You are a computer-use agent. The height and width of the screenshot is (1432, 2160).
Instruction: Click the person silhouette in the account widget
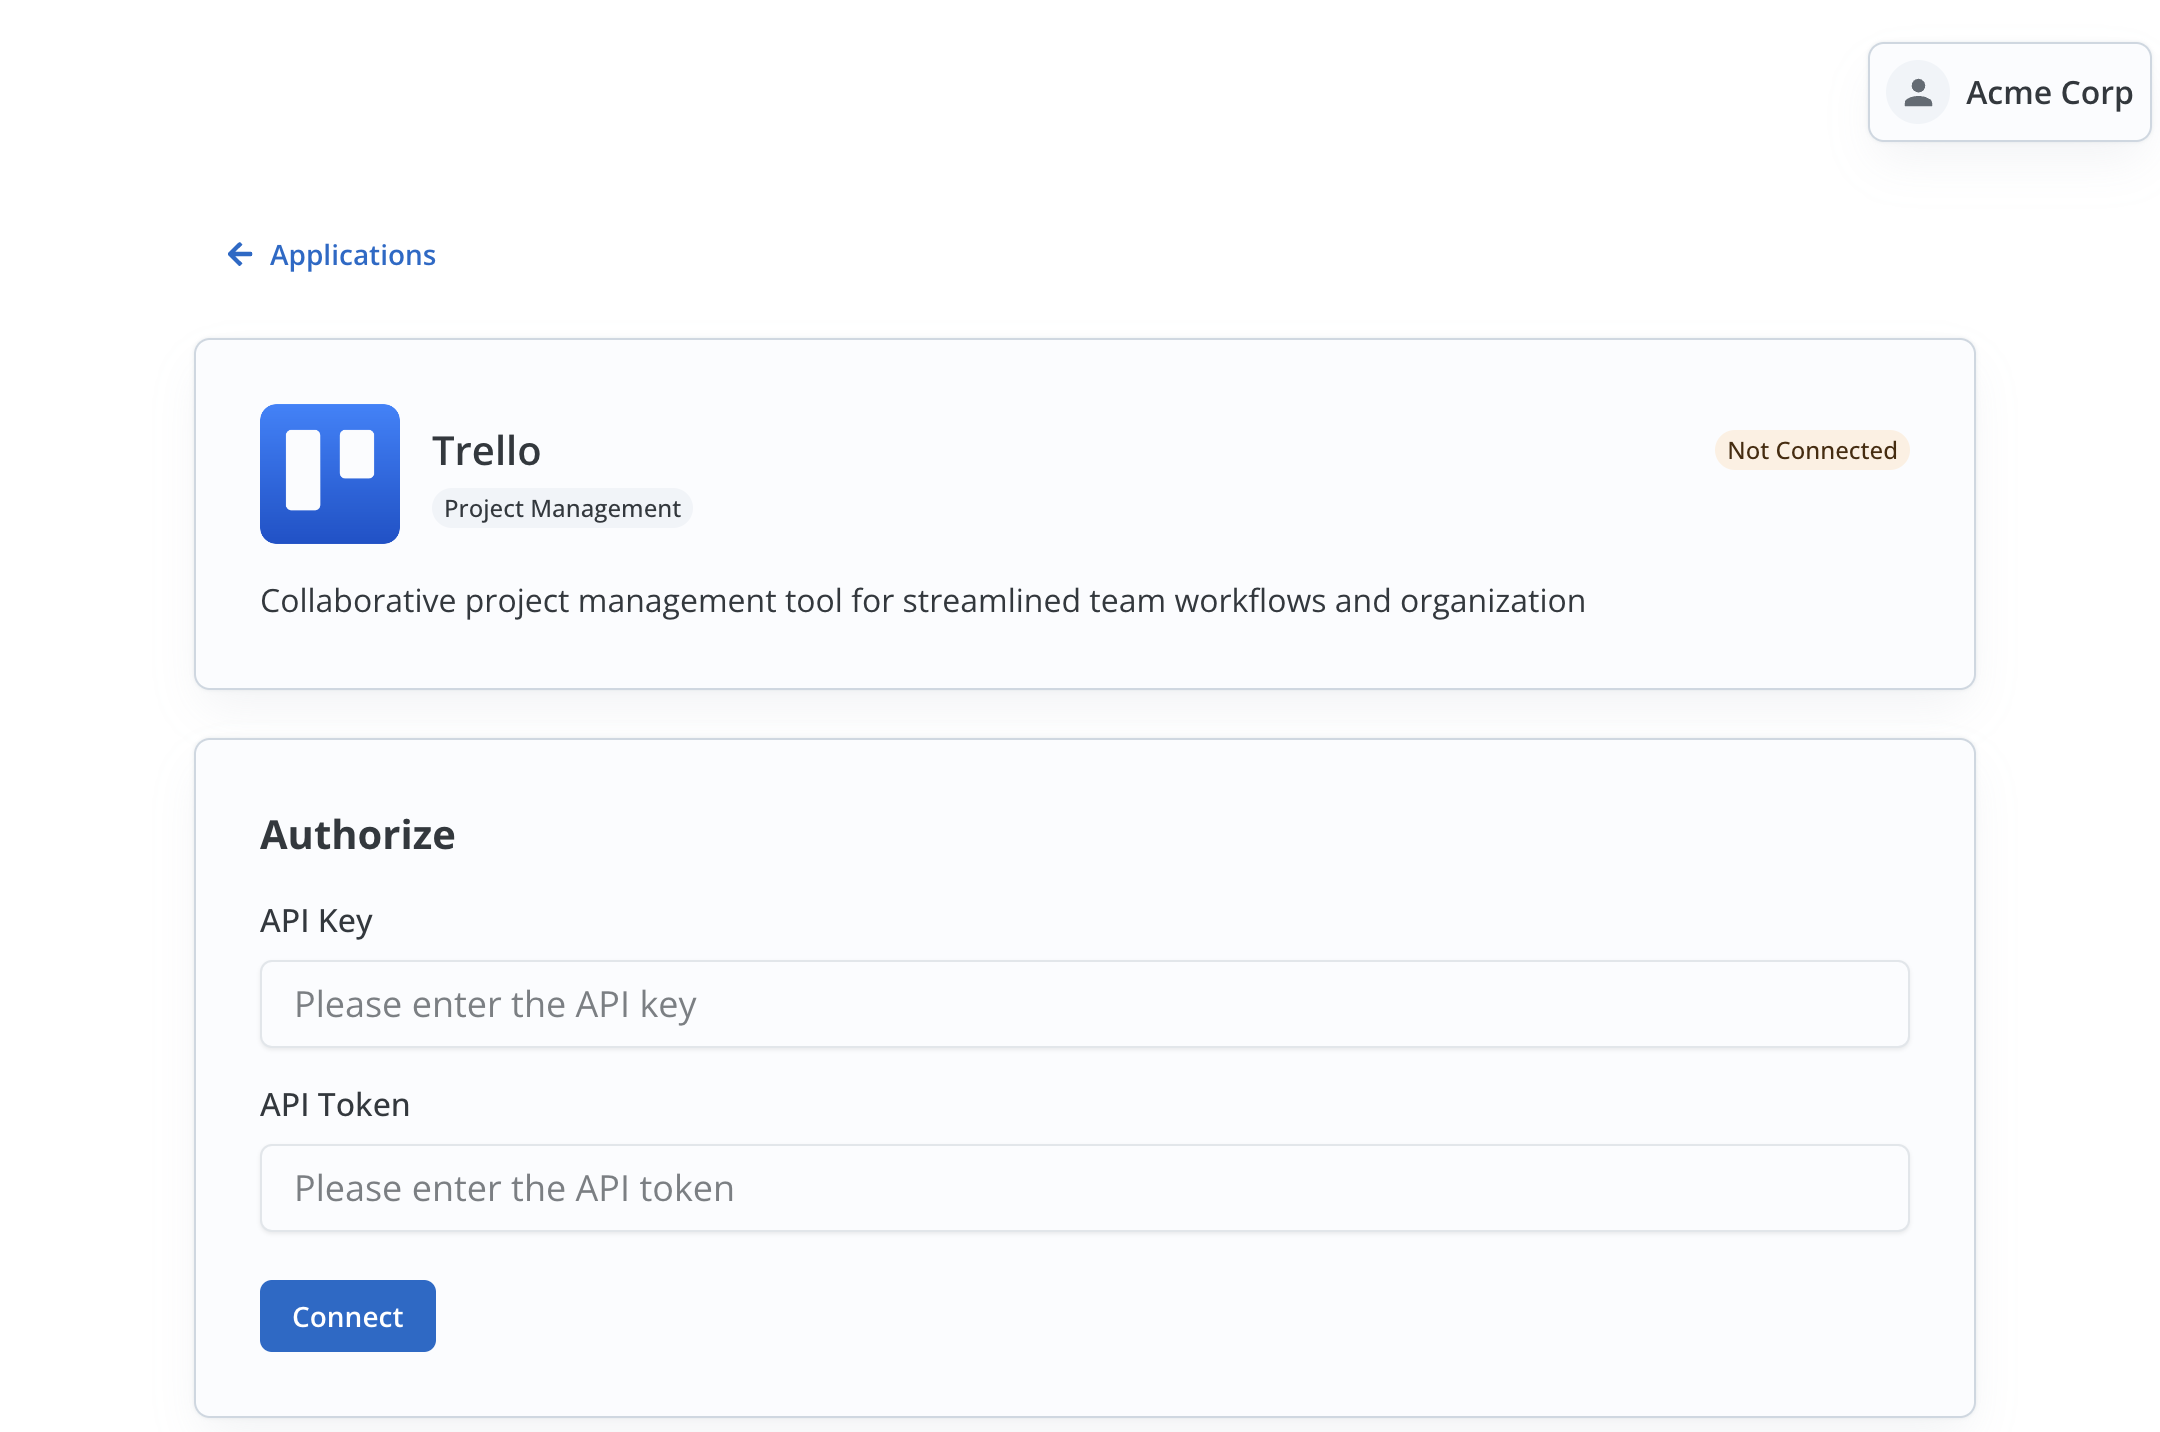tap(1917, 92)
